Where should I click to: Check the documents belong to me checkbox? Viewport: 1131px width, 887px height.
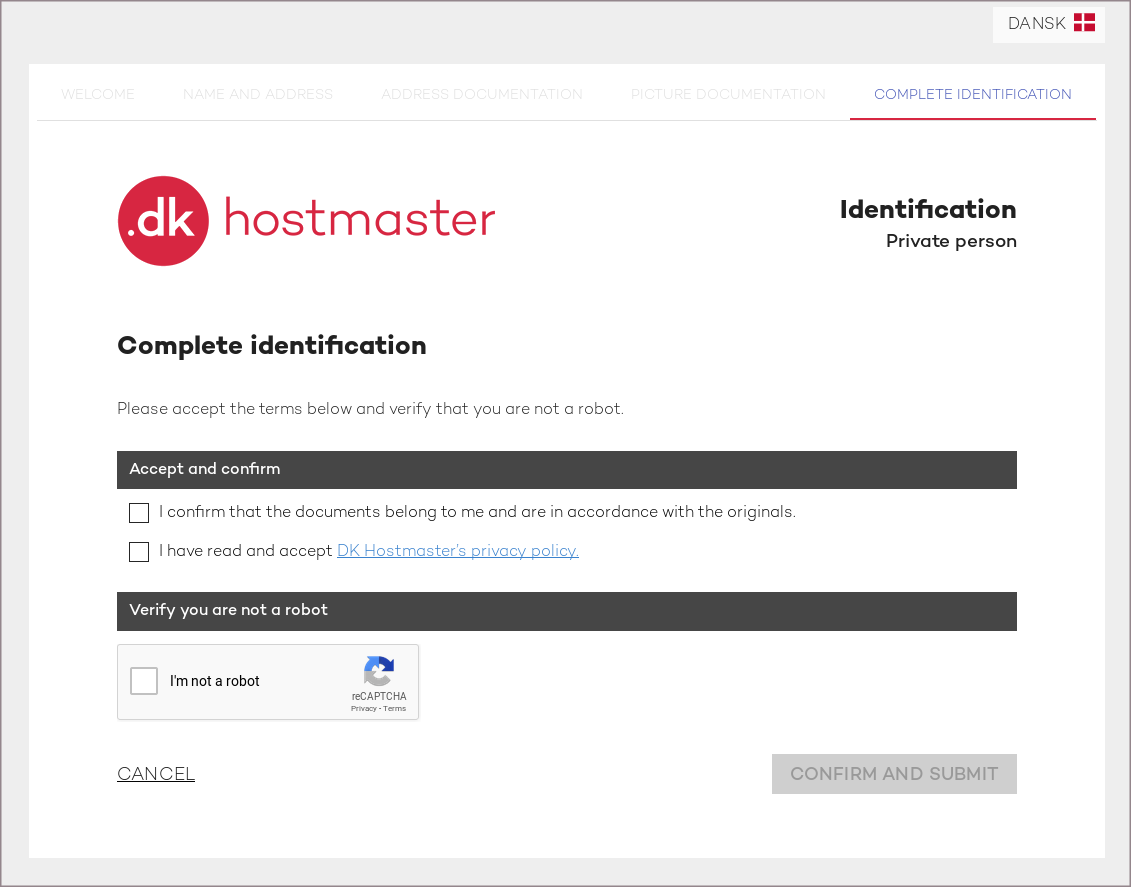pos(139,513)
